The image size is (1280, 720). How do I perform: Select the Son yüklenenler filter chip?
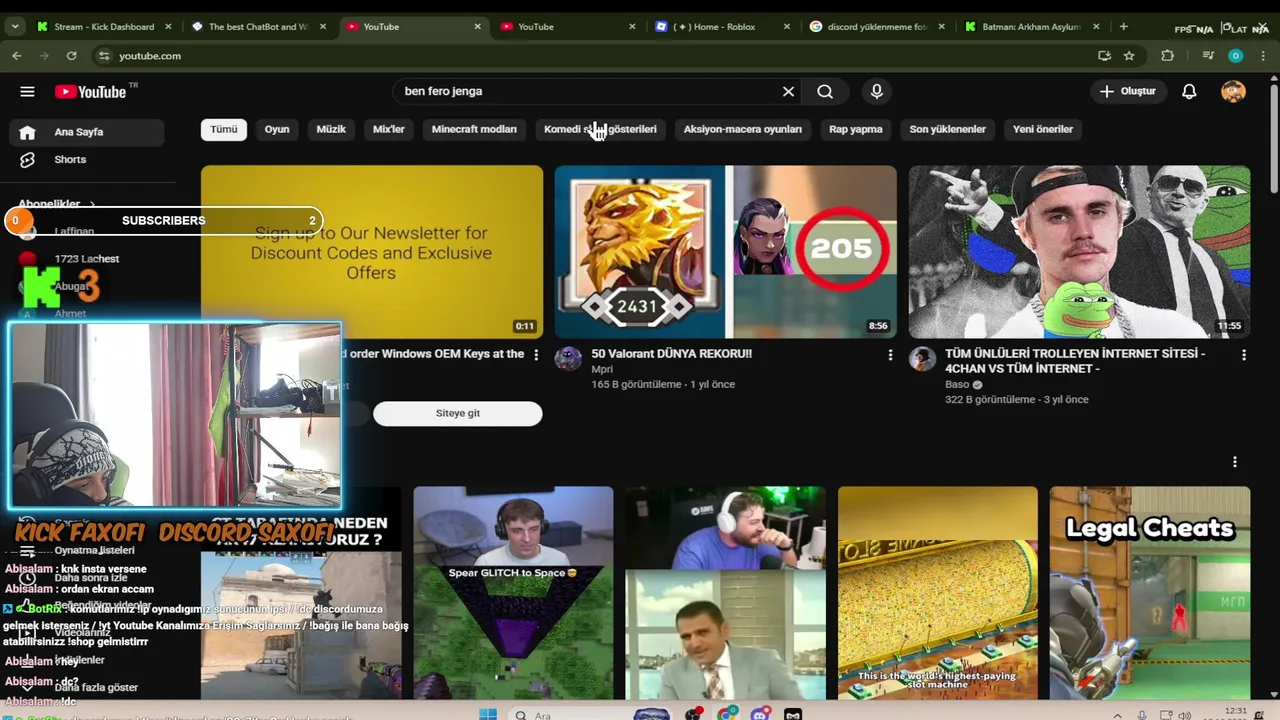[x=948, y=129]
